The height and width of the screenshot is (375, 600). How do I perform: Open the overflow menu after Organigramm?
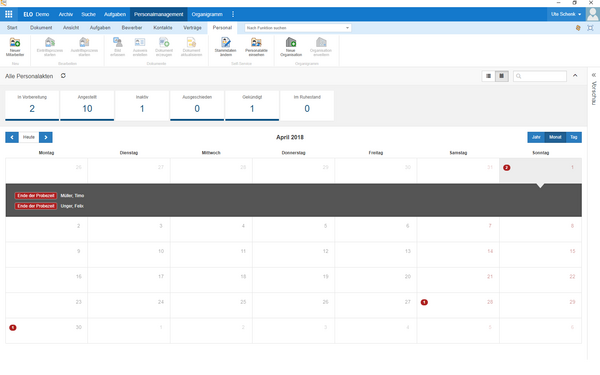tap(233, 14)
